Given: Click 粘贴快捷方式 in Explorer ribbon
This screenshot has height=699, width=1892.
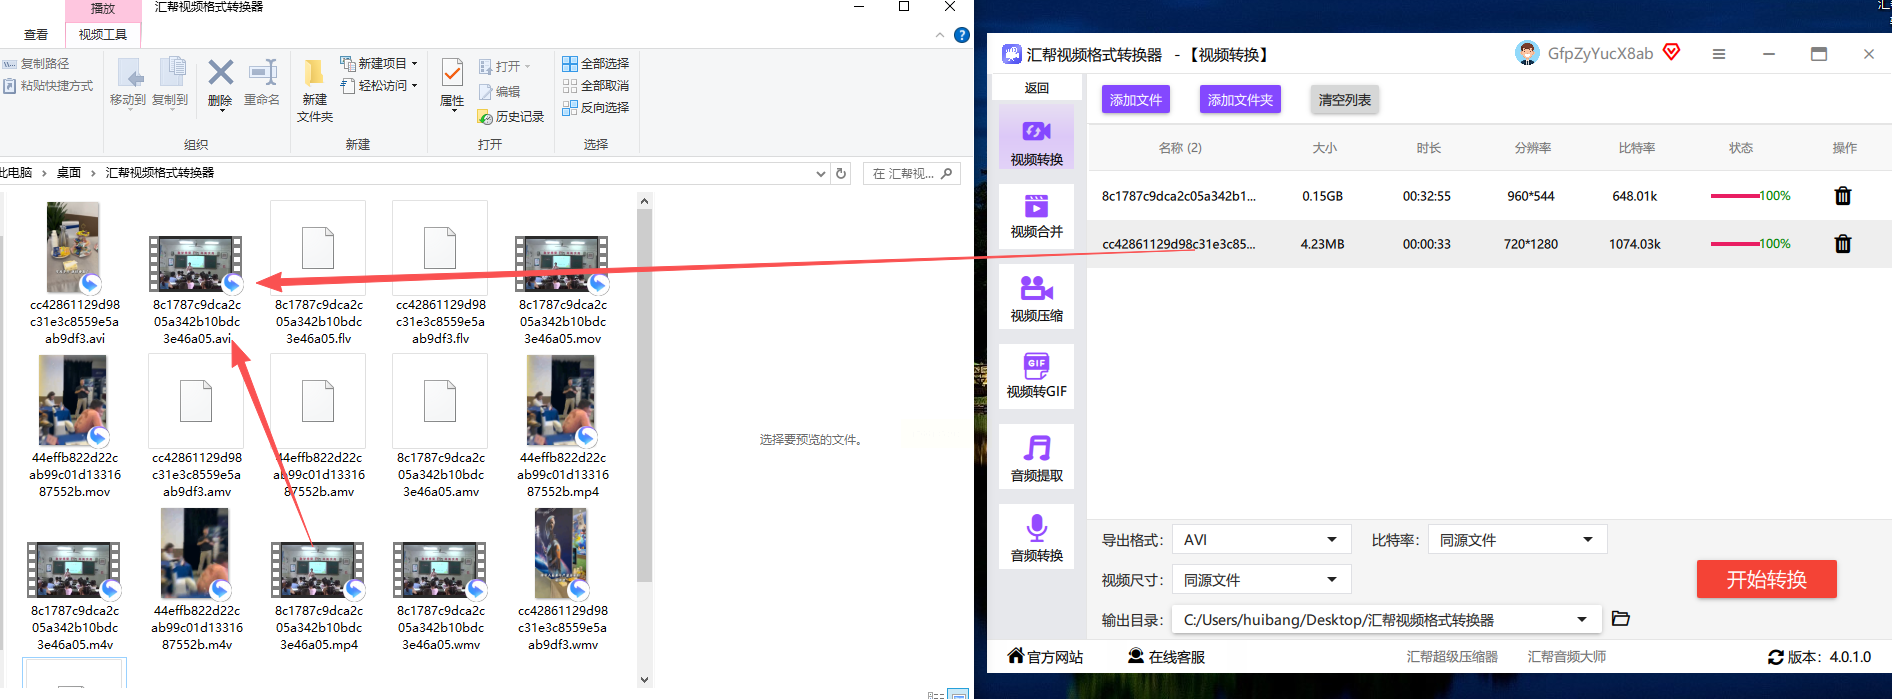Looking at the screenshot, I should (48, 86).
